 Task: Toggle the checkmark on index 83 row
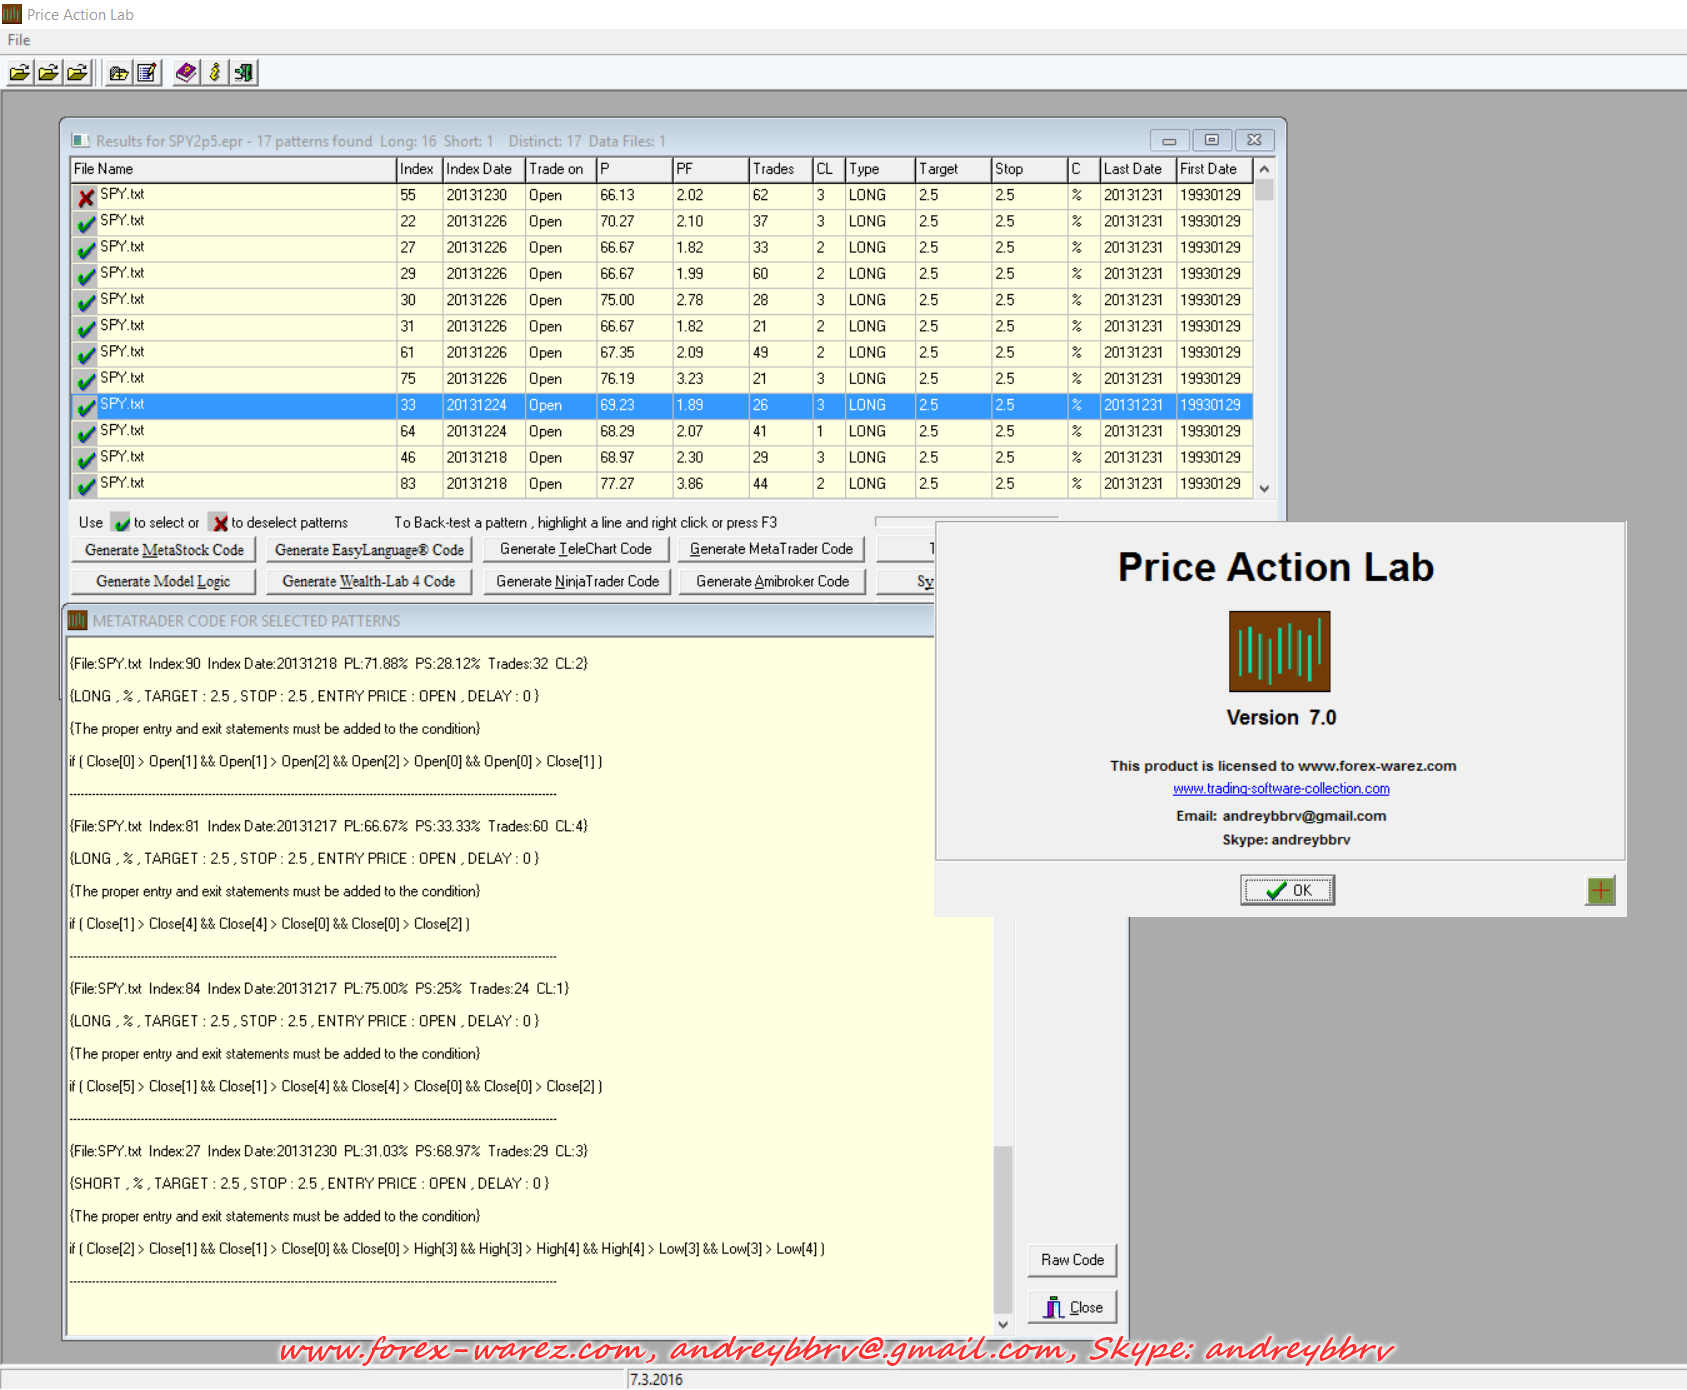point(86,485)
